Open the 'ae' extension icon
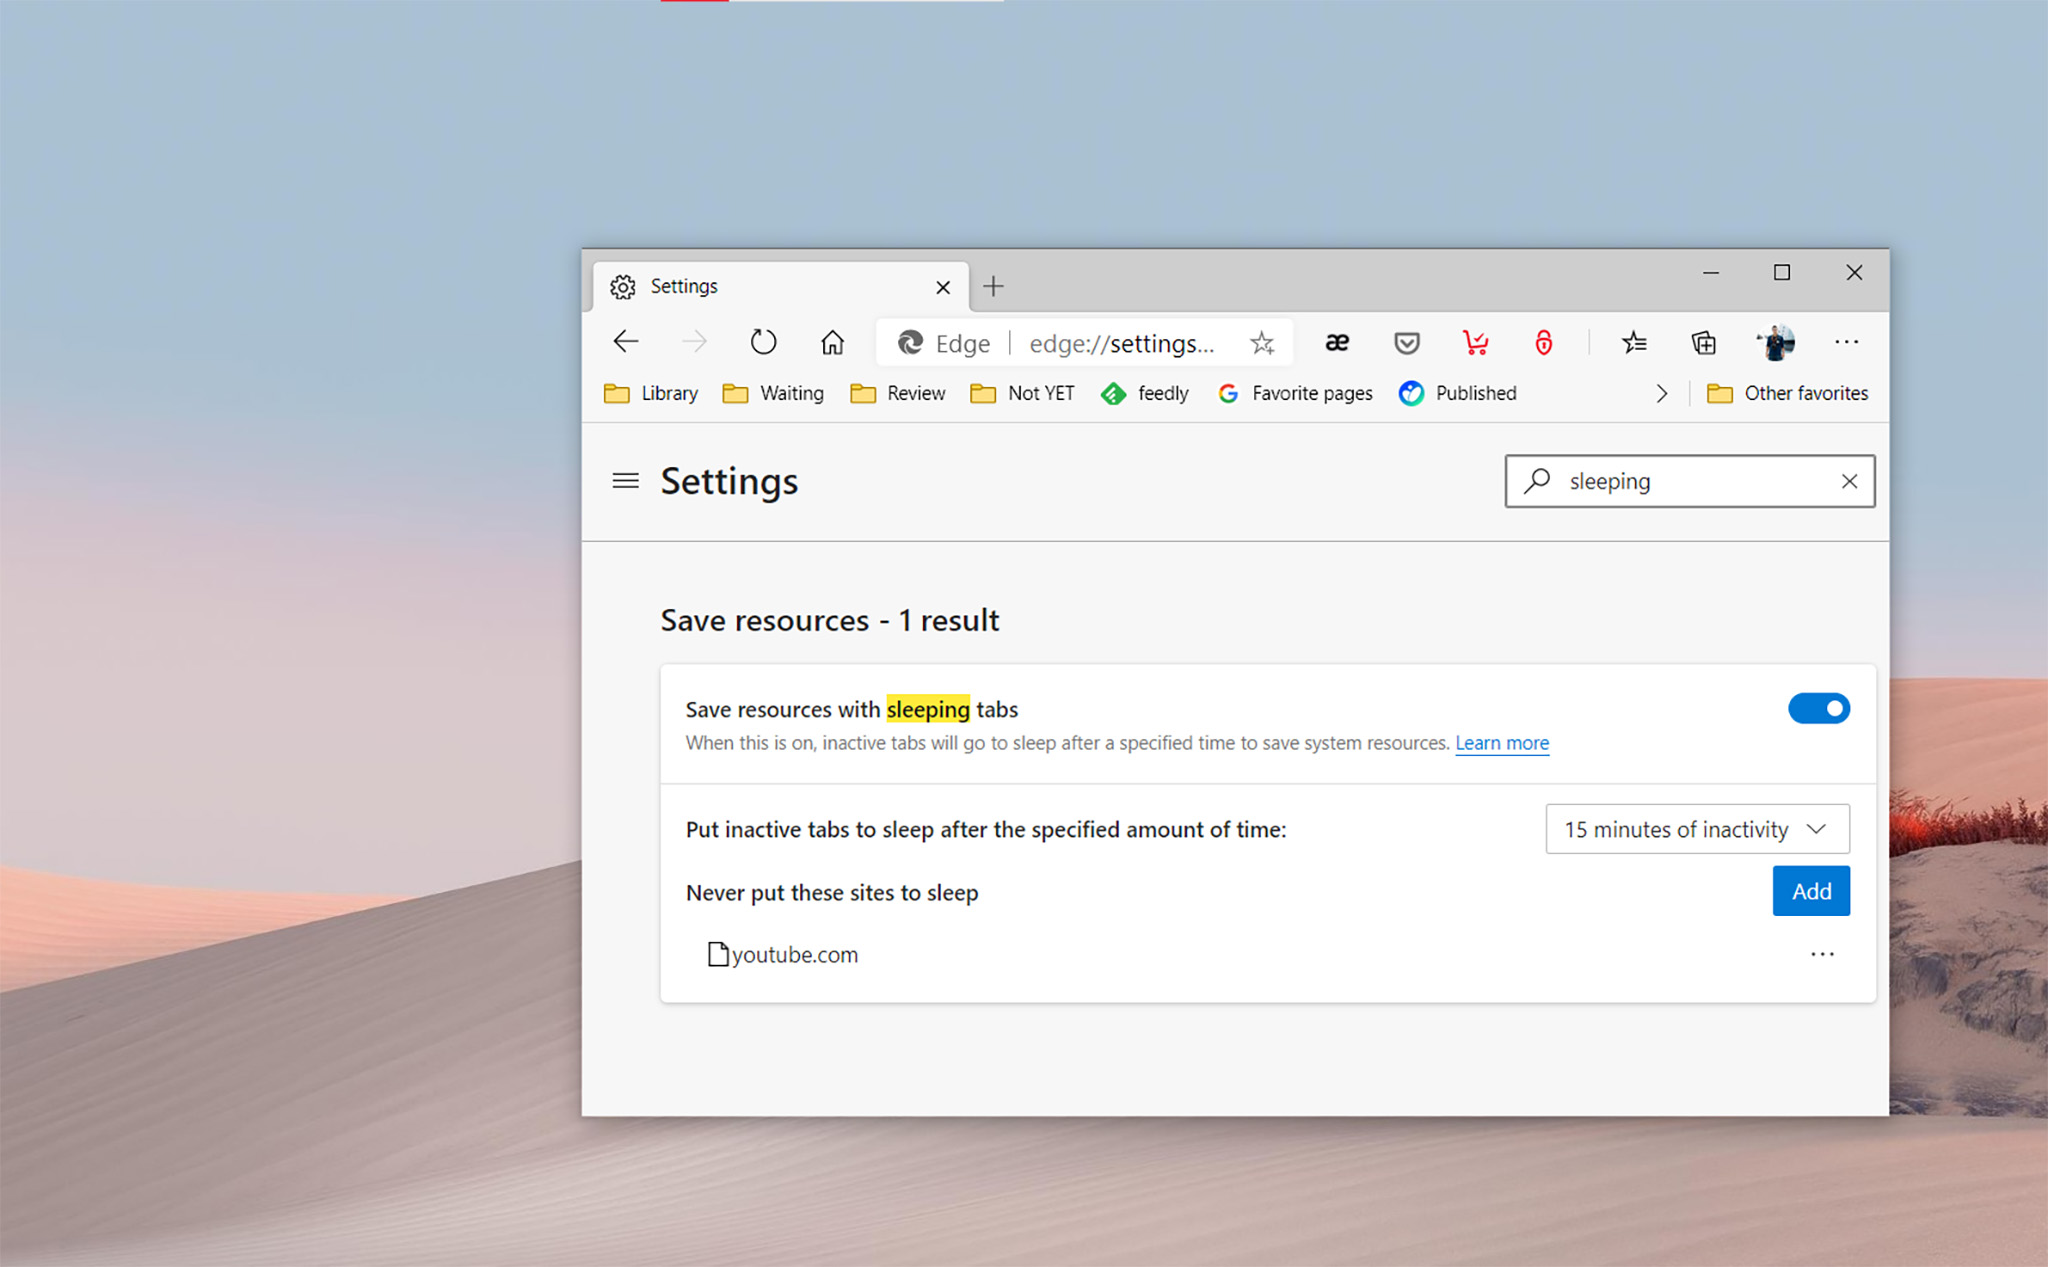2048x1267 pixels. pos(1337,343)
